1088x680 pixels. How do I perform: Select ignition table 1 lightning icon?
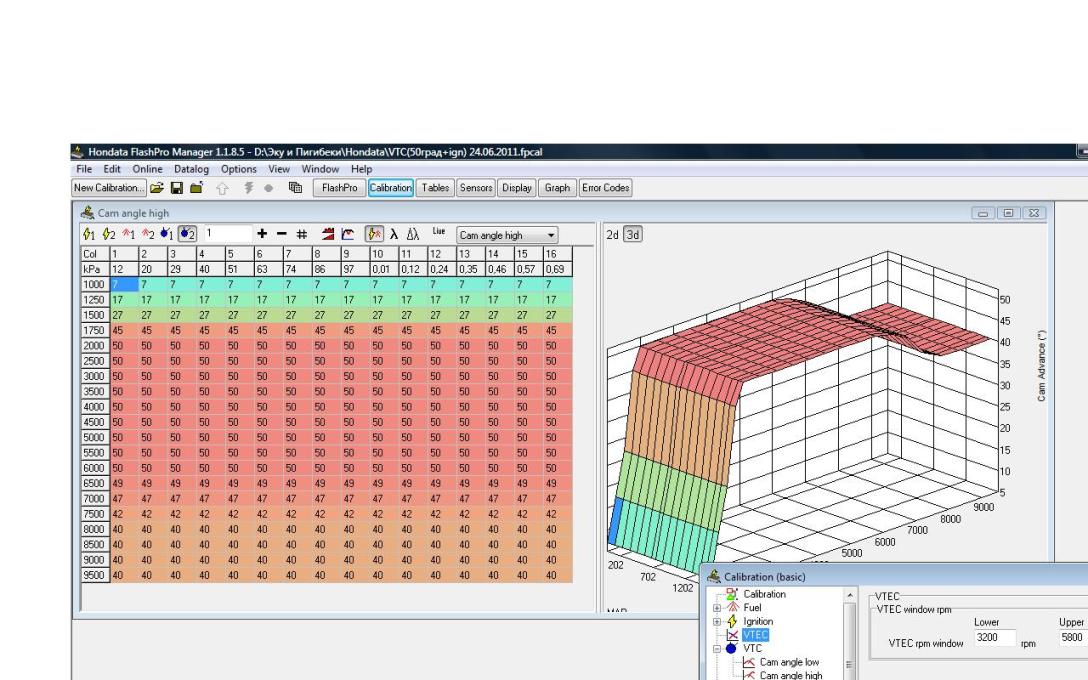89,235
